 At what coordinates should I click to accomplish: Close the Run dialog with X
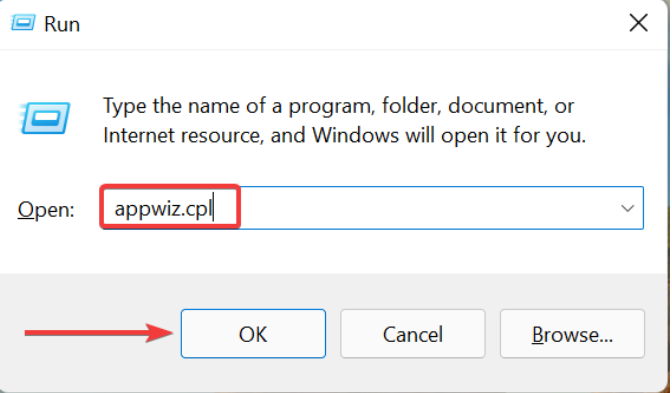638,23
